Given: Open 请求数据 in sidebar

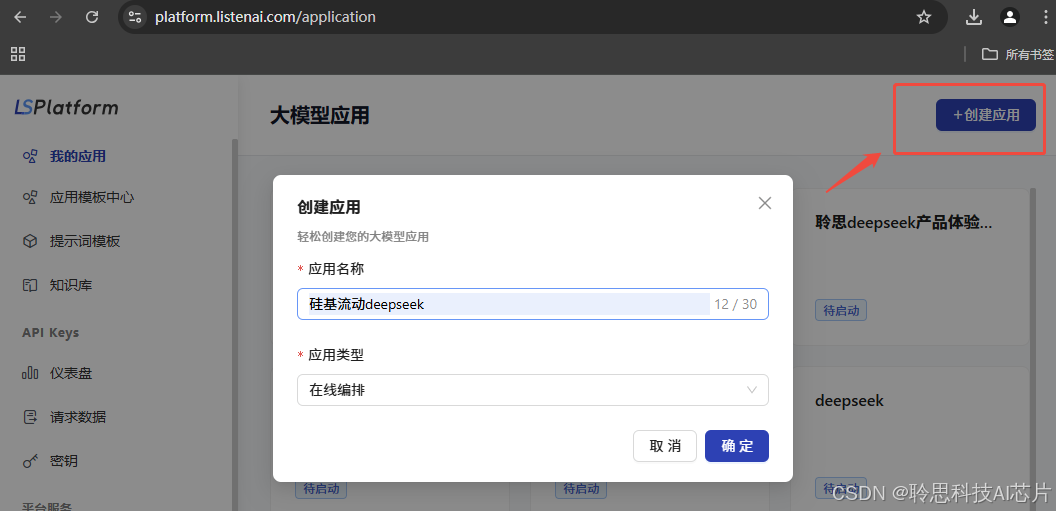Looking at the screenshot, I should click(x=77, y=417).
